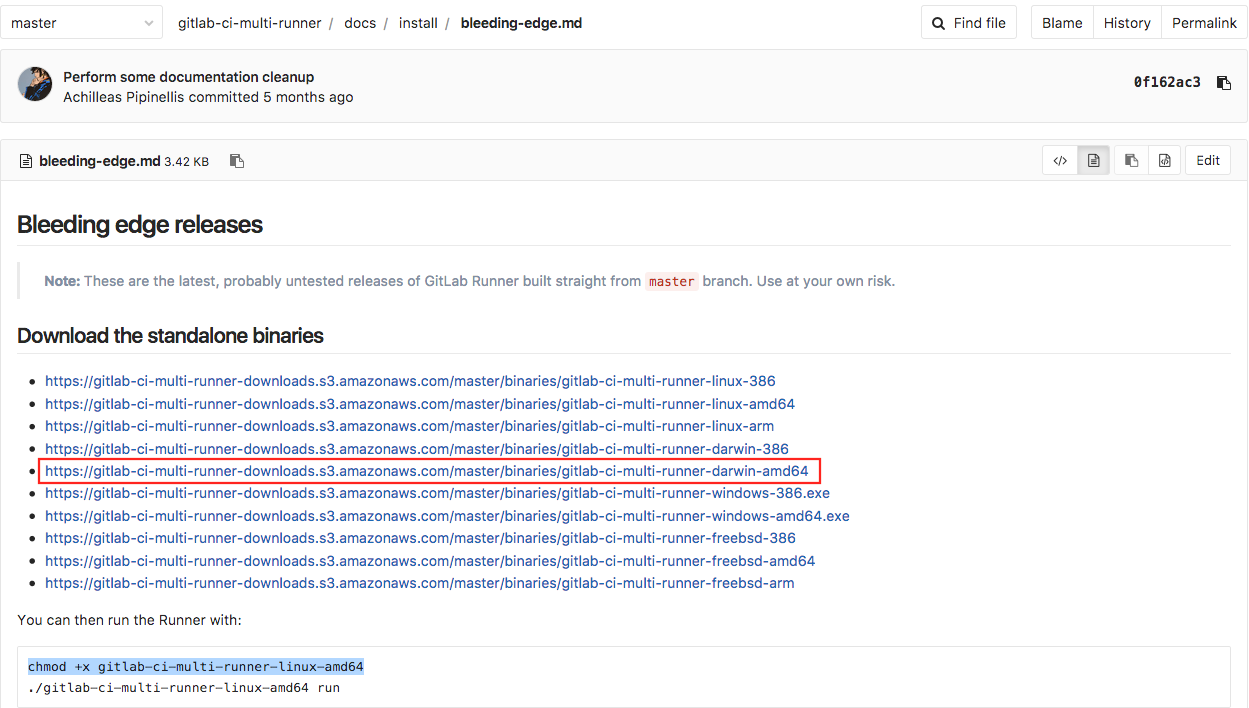Open the Blame view
Viewport: 1249px width, 708px height.
tap(1062, 22)
